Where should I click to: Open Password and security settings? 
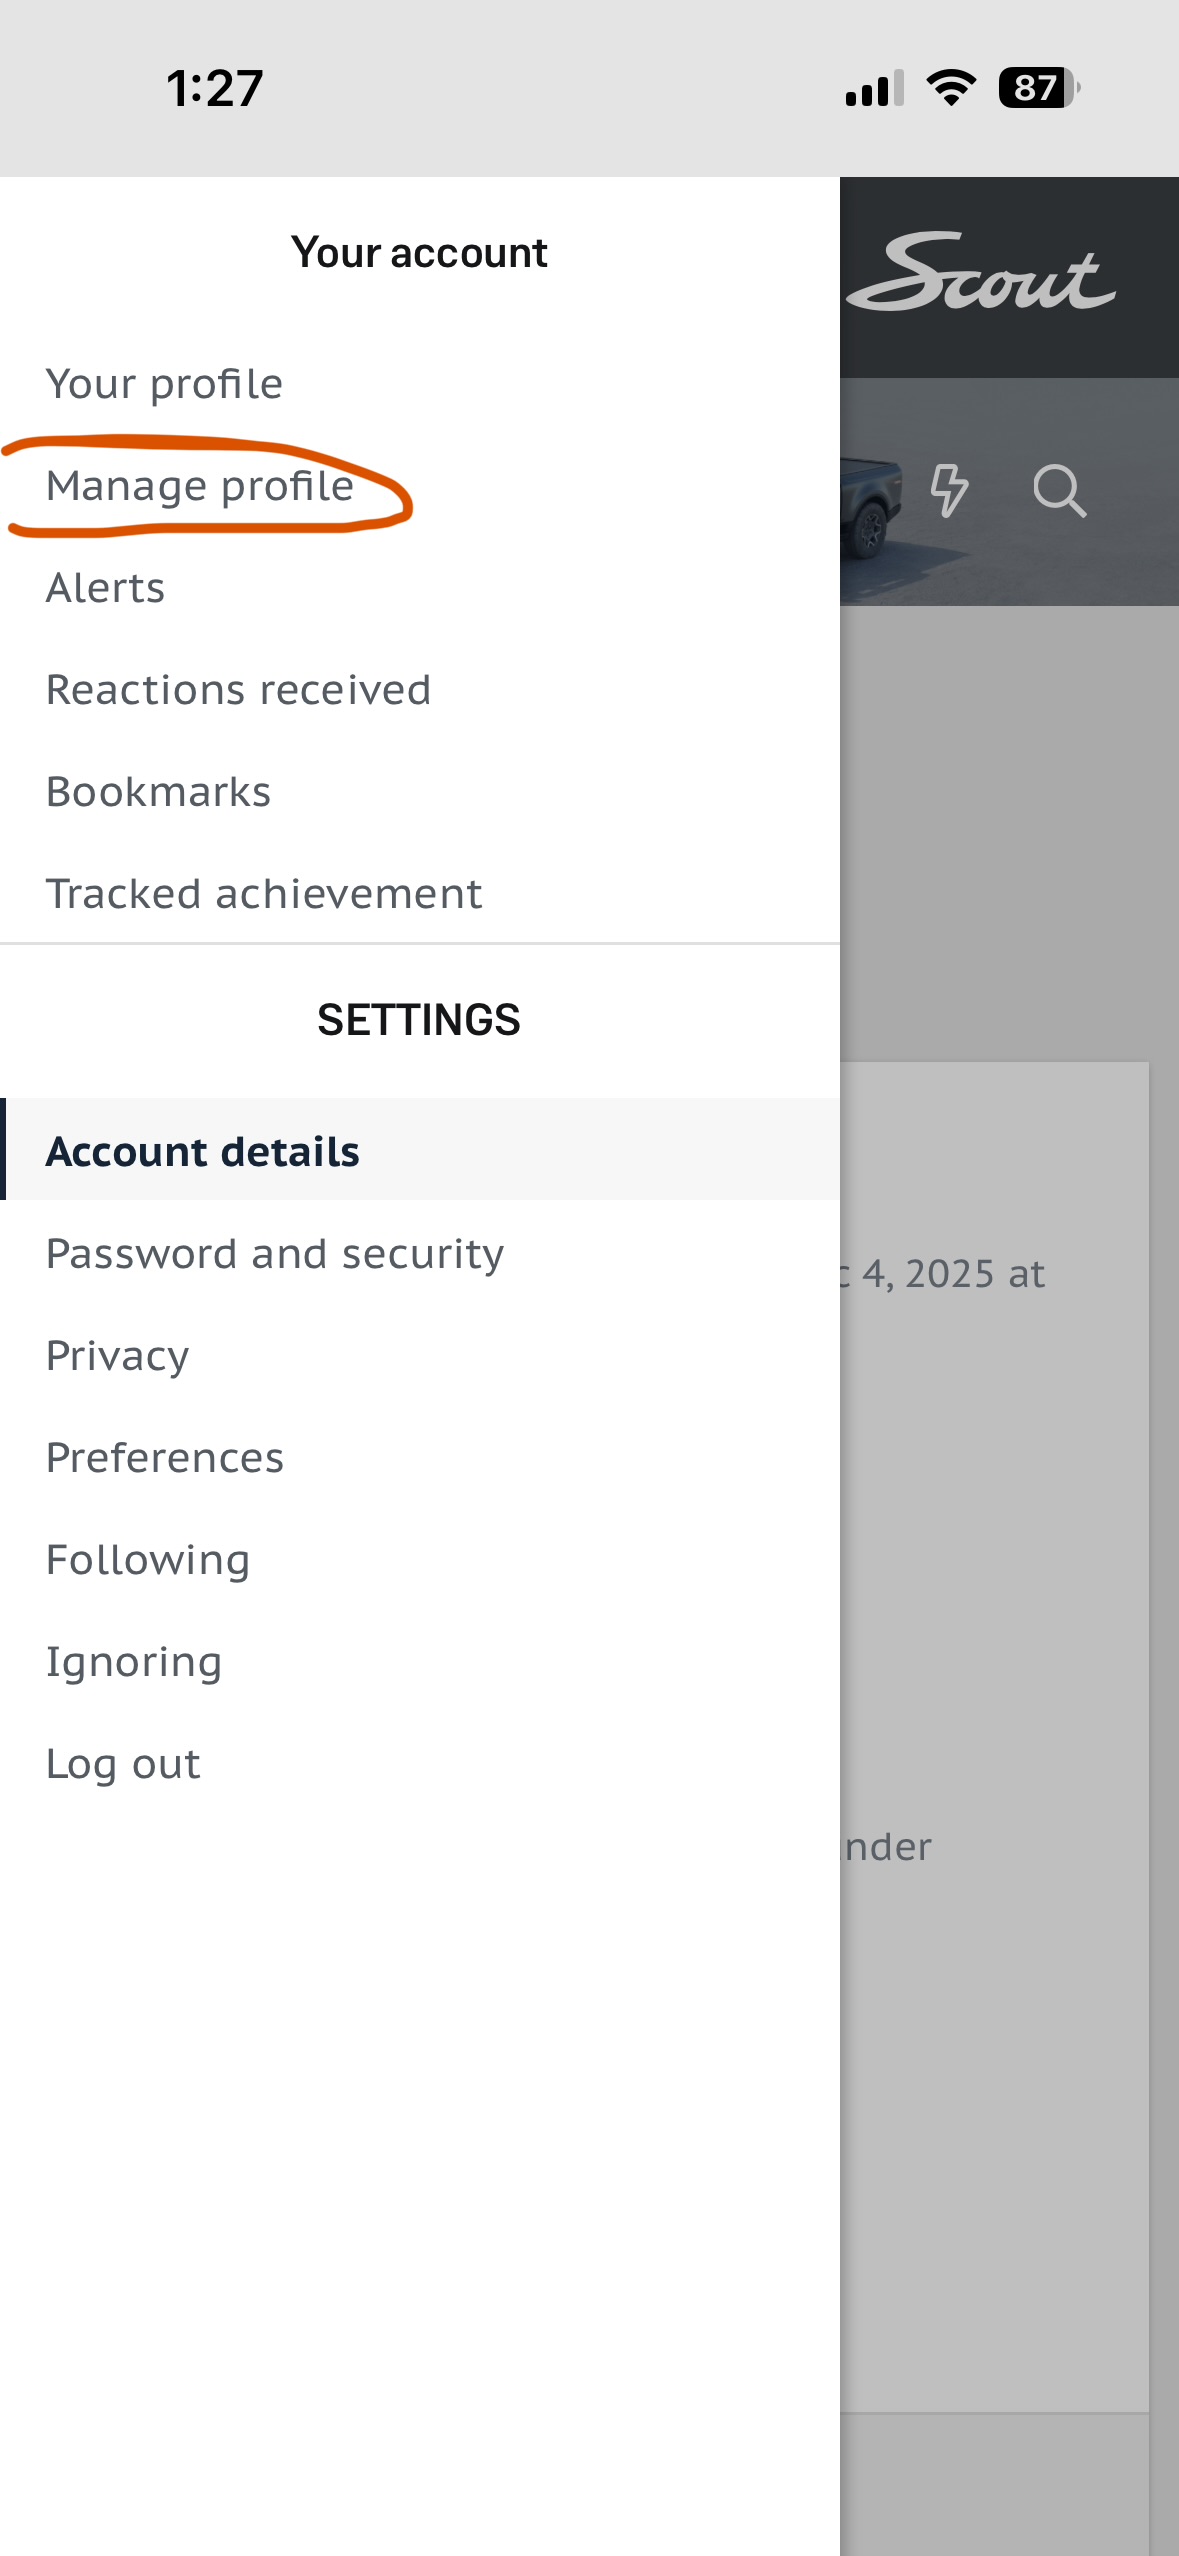pyautogui.click(x=275, y=1254)
